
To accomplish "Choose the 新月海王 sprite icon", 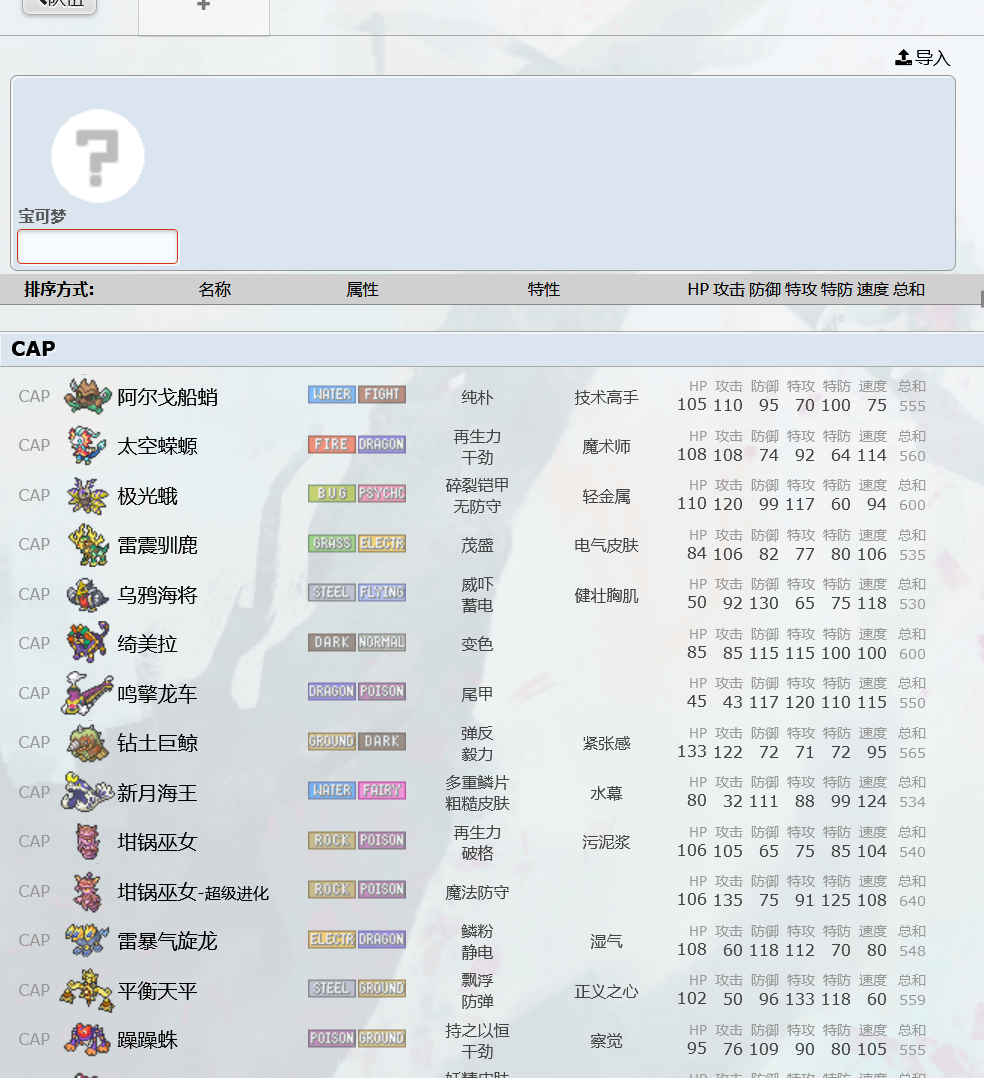I will (x=87, y=792).
